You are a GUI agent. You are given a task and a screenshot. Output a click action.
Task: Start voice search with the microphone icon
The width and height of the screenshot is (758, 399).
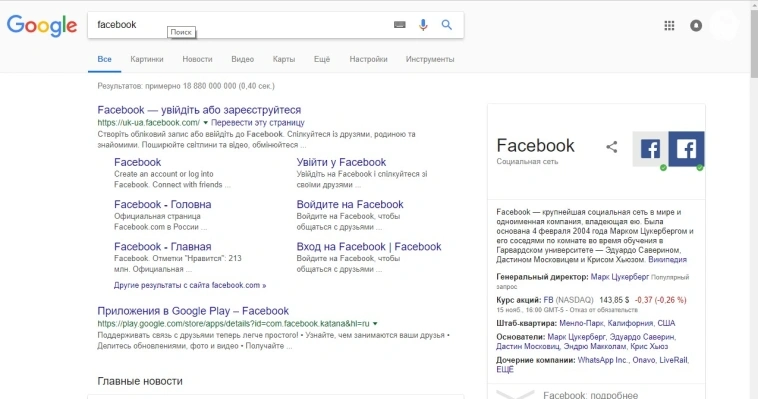[423, 25]
